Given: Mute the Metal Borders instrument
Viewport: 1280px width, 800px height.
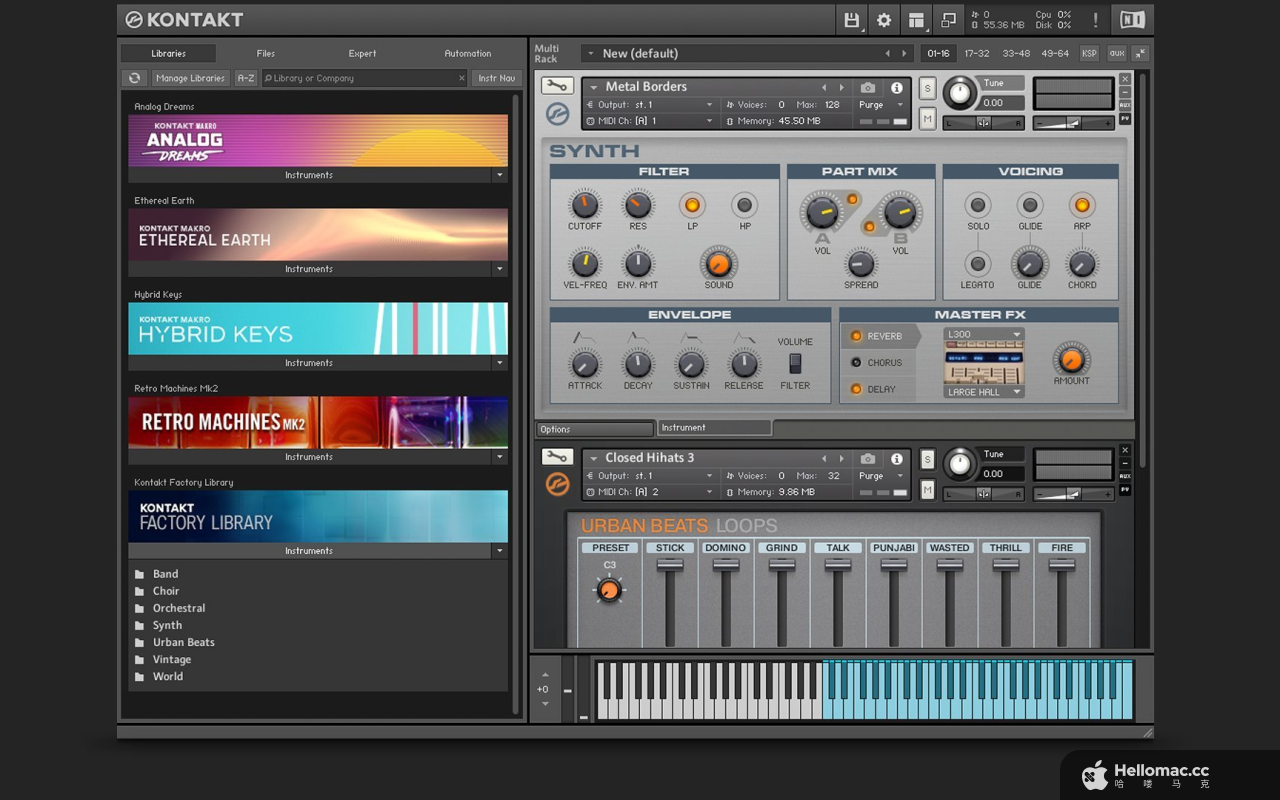Looking at the screenshot, I should [x=927, y=118].
